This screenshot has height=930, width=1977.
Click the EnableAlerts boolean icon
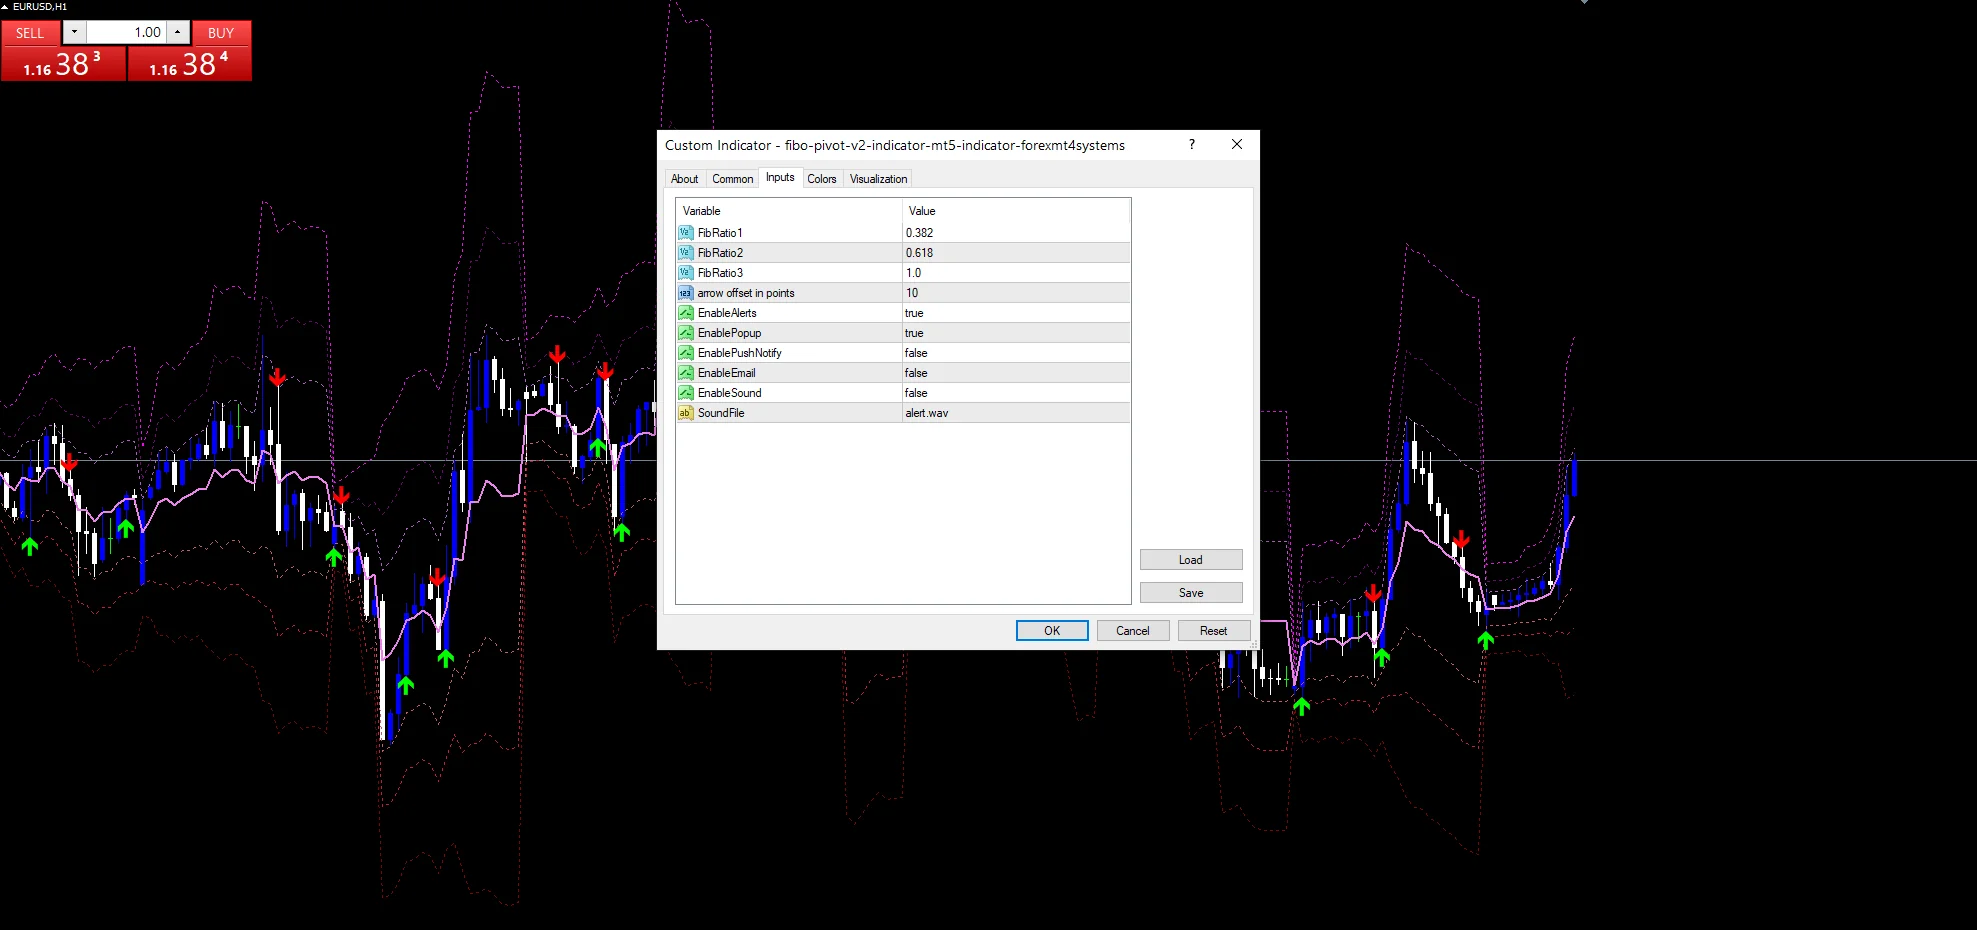pyautogui.click(x=685, y=313)
